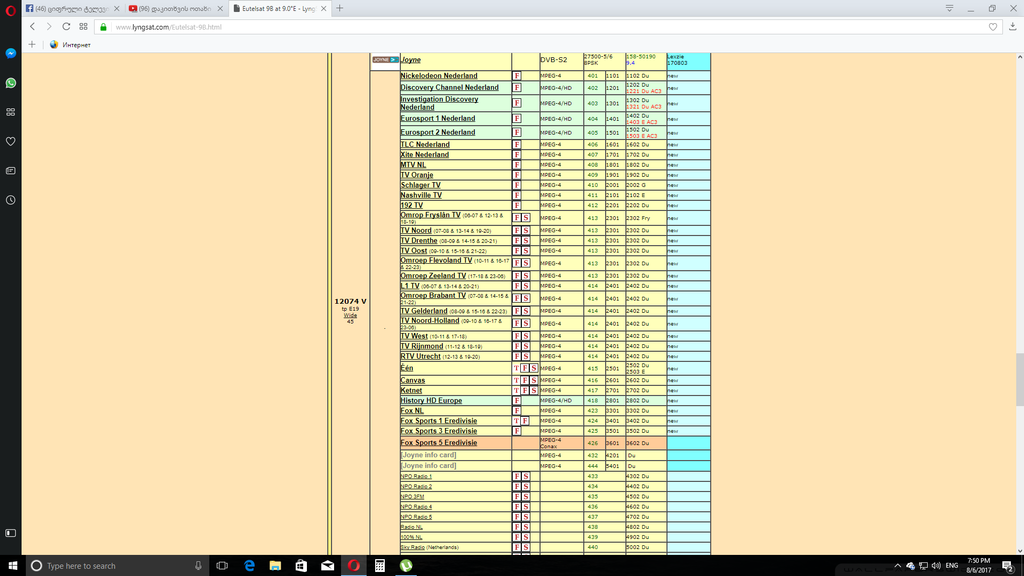View site security lock information
This screenshot has width=1024, height=576.
tap(103, 27)
